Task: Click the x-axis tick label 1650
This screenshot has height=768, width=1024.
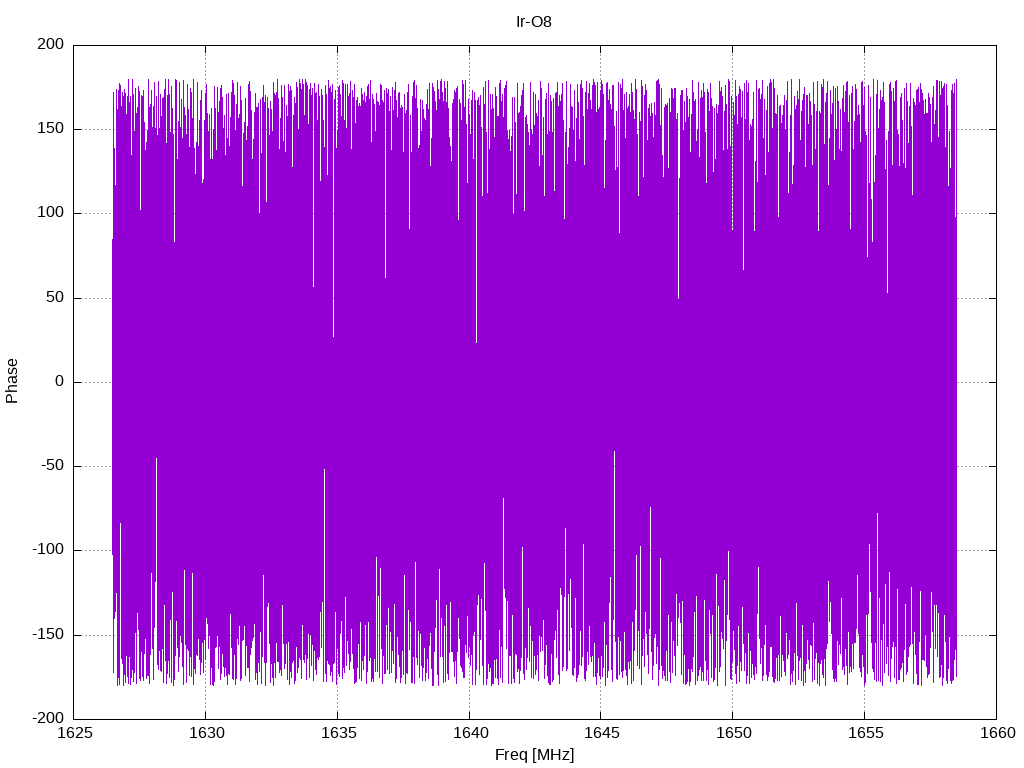Action: tap(733, 733)
